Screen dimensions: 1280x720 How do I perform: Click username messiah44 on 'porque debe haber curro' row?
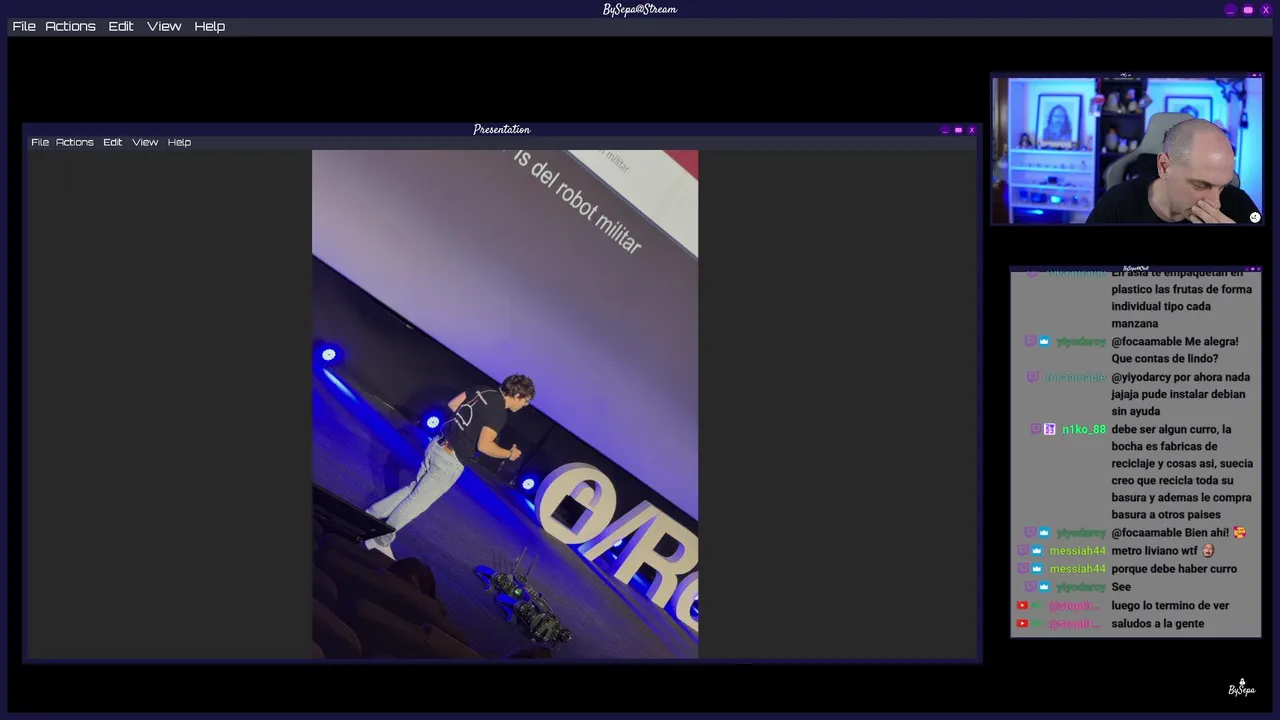pos(1078,569)
